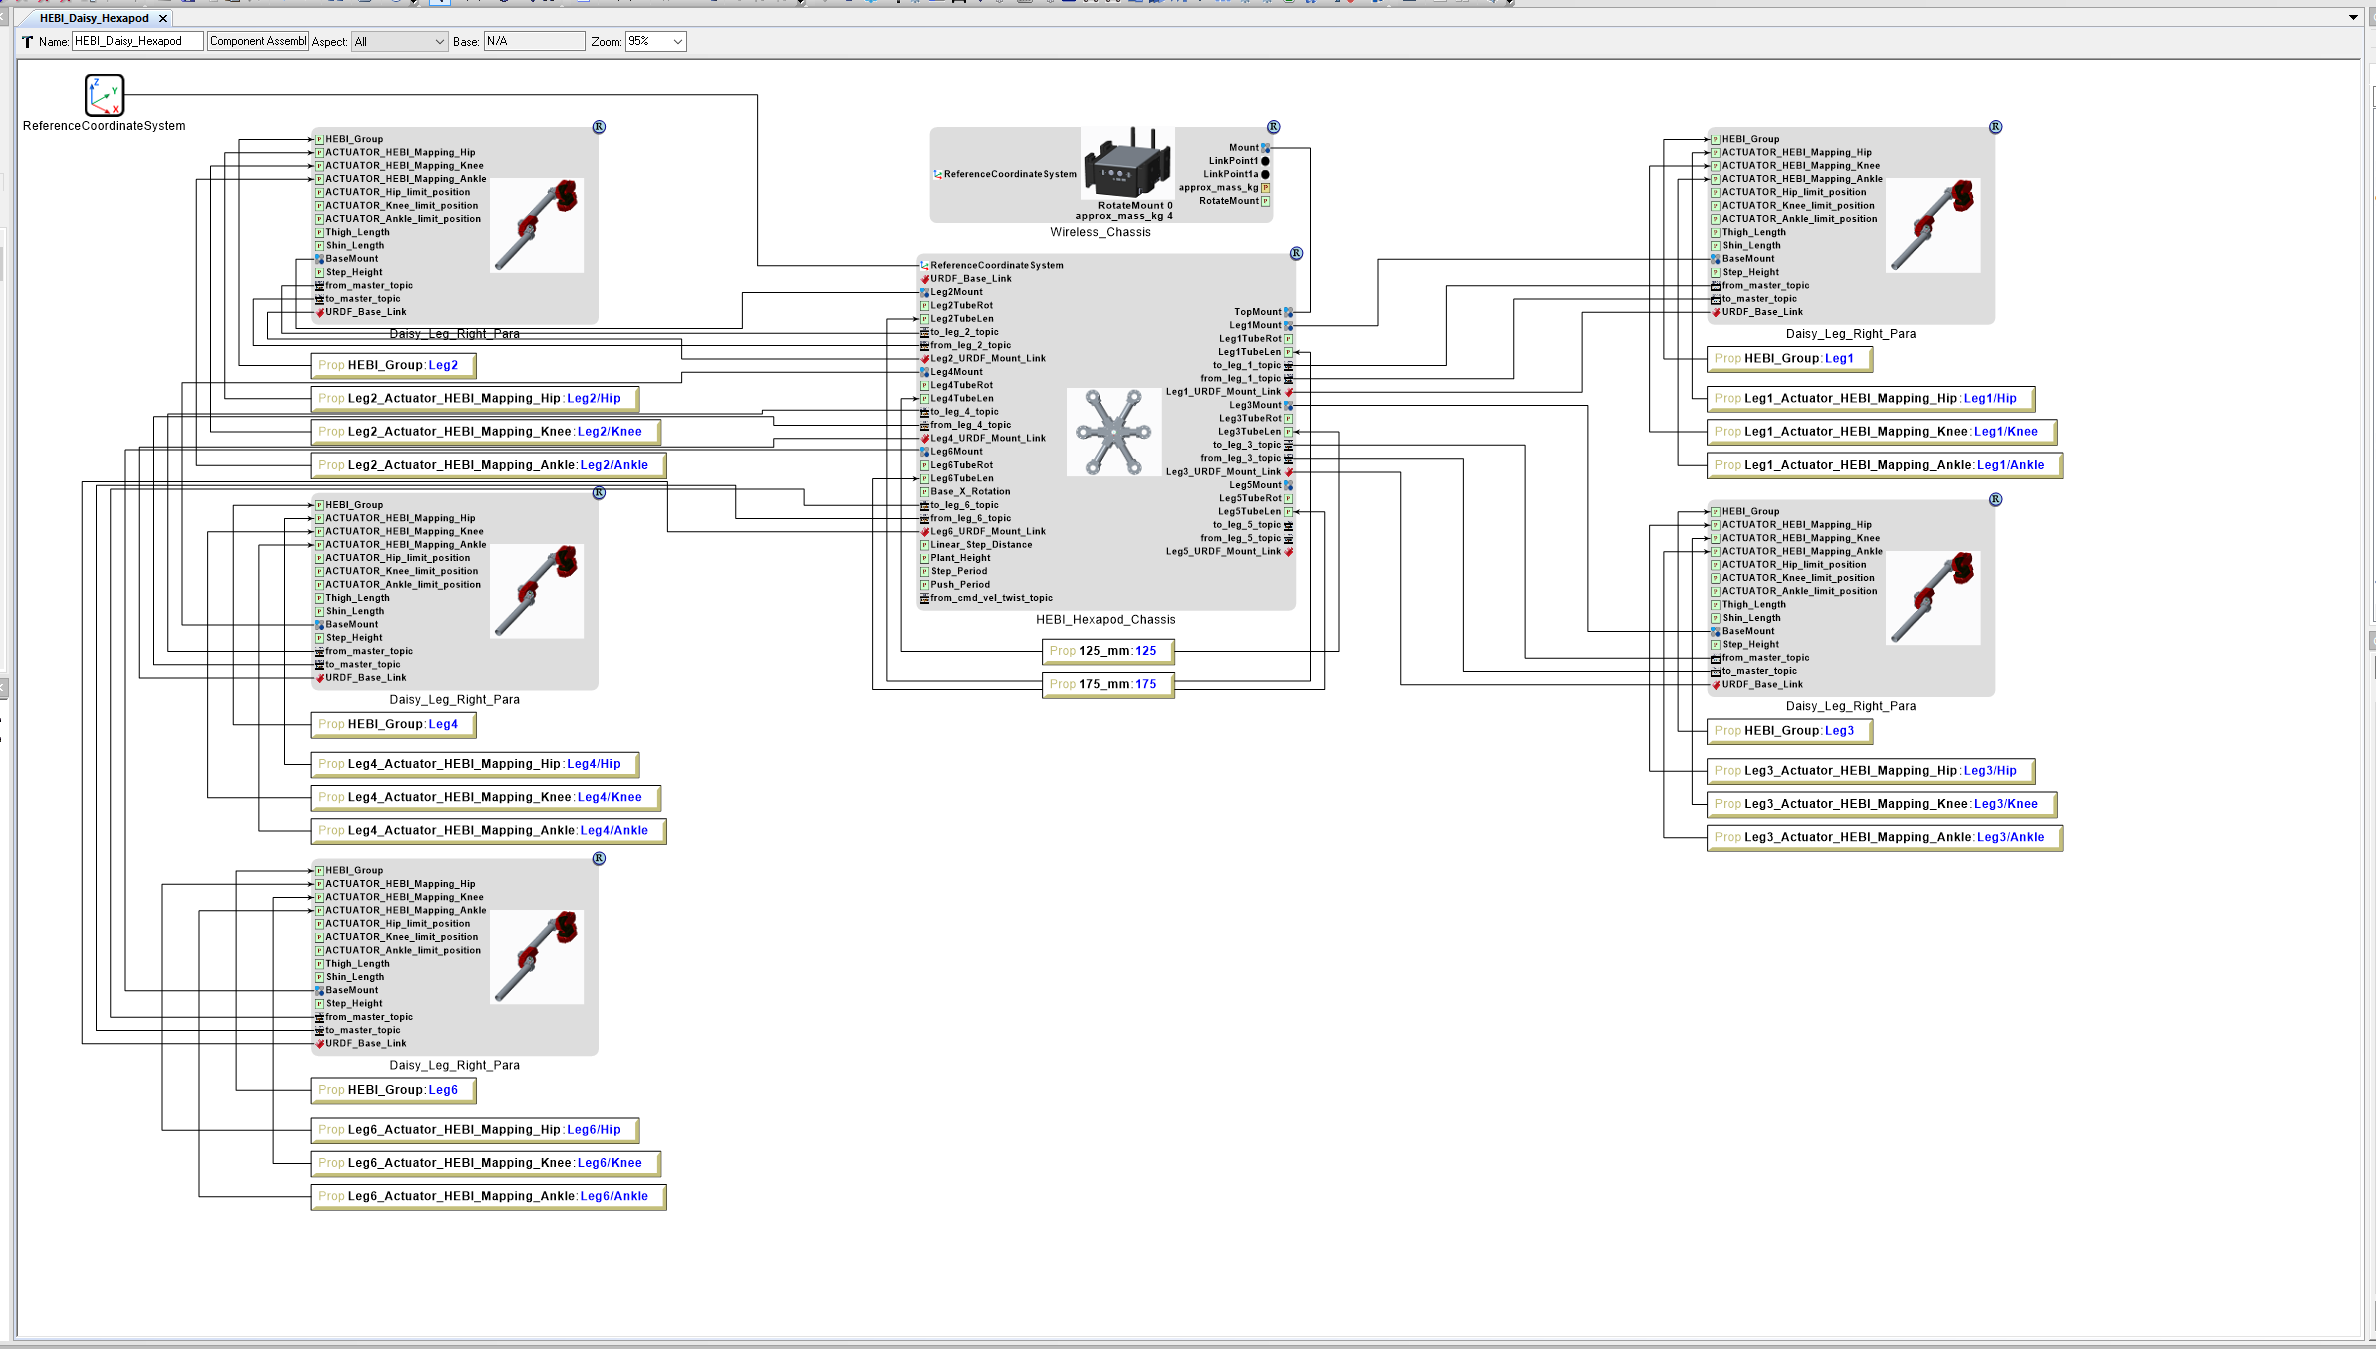Click the Prop 125_mm:125 property box
This screenshot has width=2376, height=1349.
point(1107,651)
